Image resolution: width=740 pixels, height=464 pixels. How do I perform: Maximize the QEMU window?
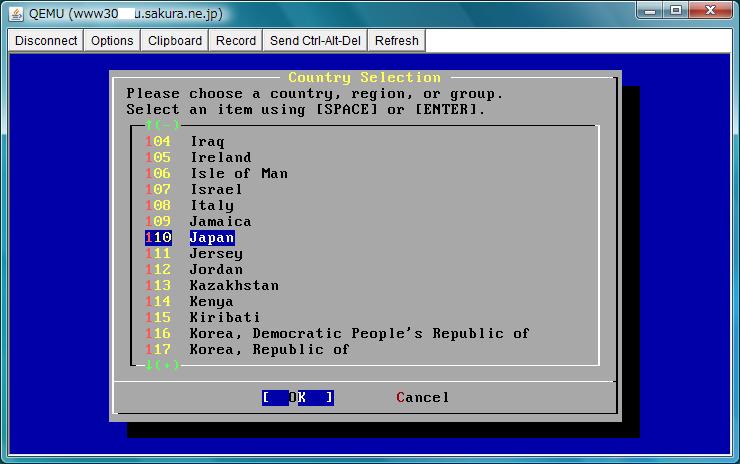677,11
